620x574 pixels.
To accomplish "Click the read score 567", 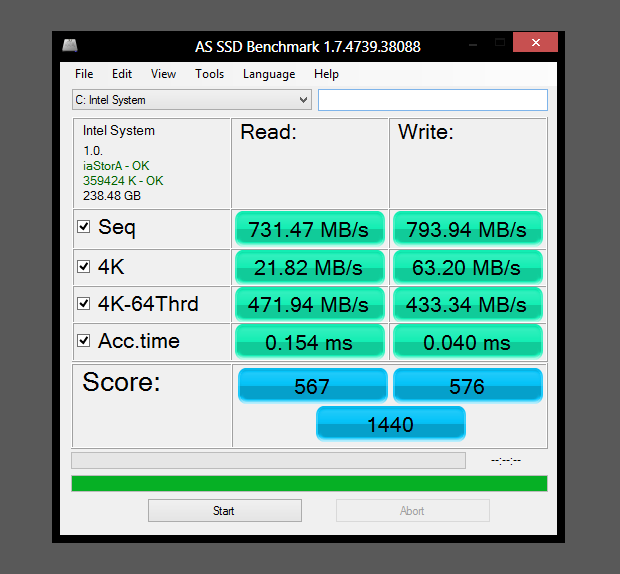I will pyautogui.click(x=312, y=385).
